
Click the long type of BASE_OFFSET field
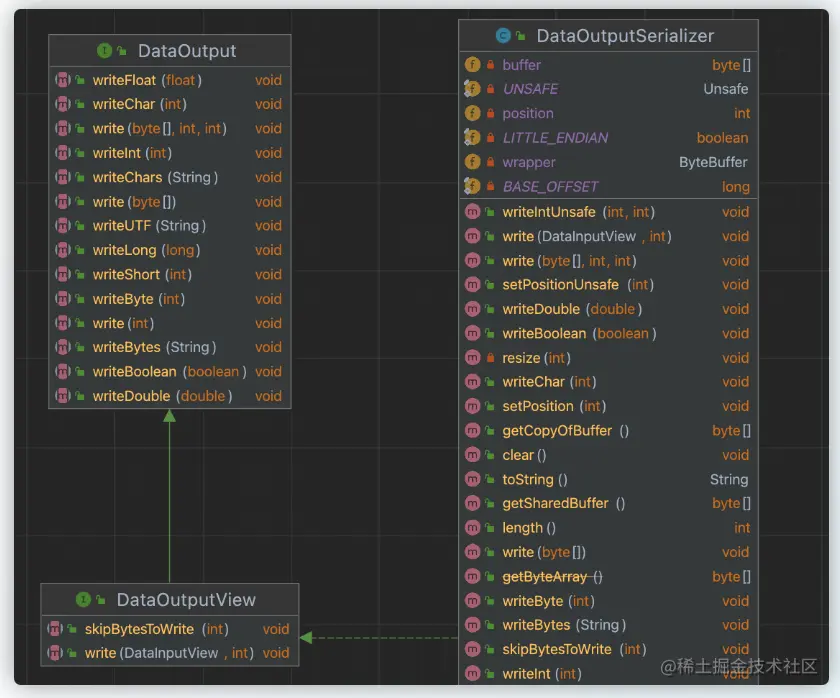pos(736,187)
